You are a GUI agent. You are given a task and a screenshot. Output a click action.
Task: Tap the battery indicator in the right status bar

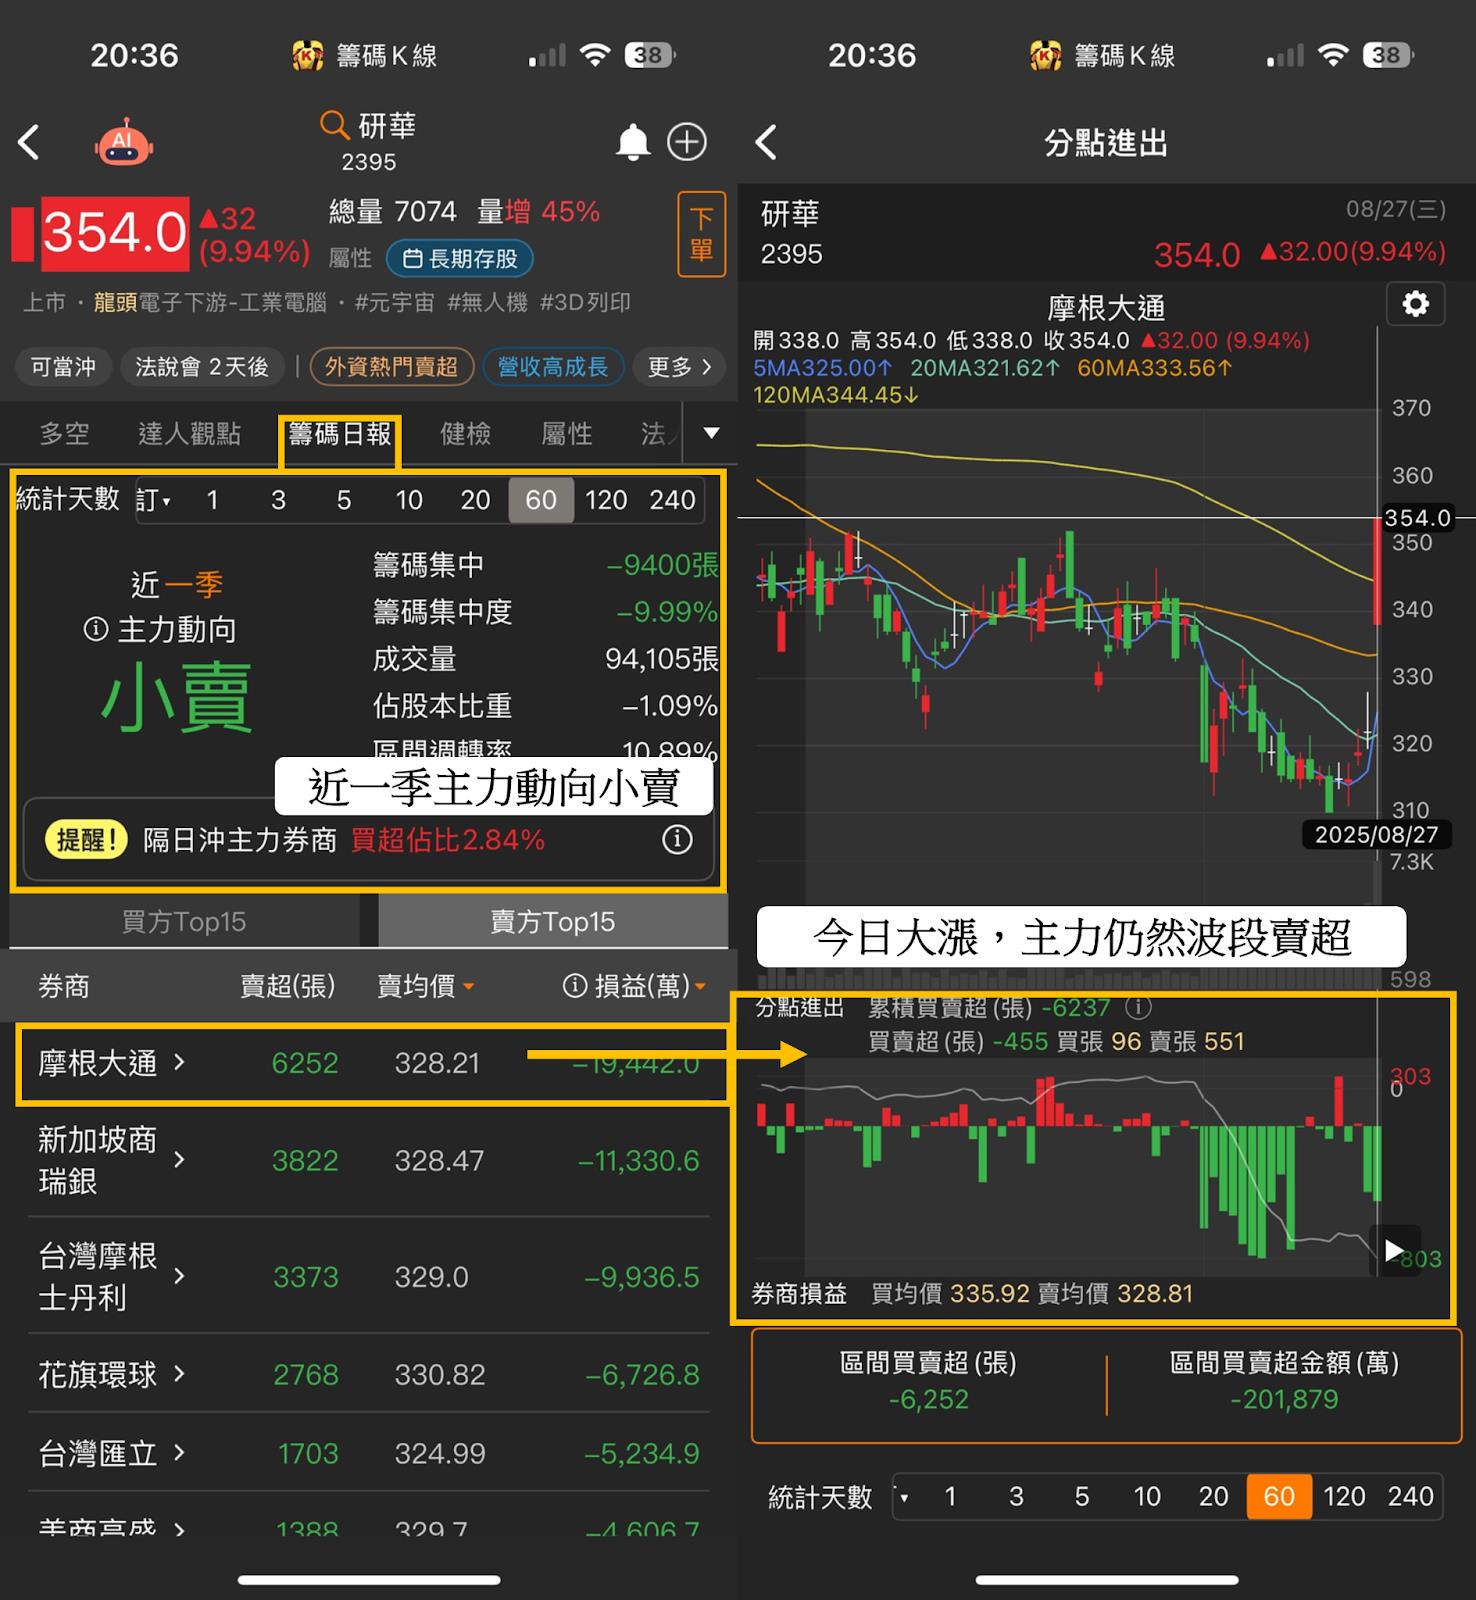pyautogui.click(x=1386, y=55)
